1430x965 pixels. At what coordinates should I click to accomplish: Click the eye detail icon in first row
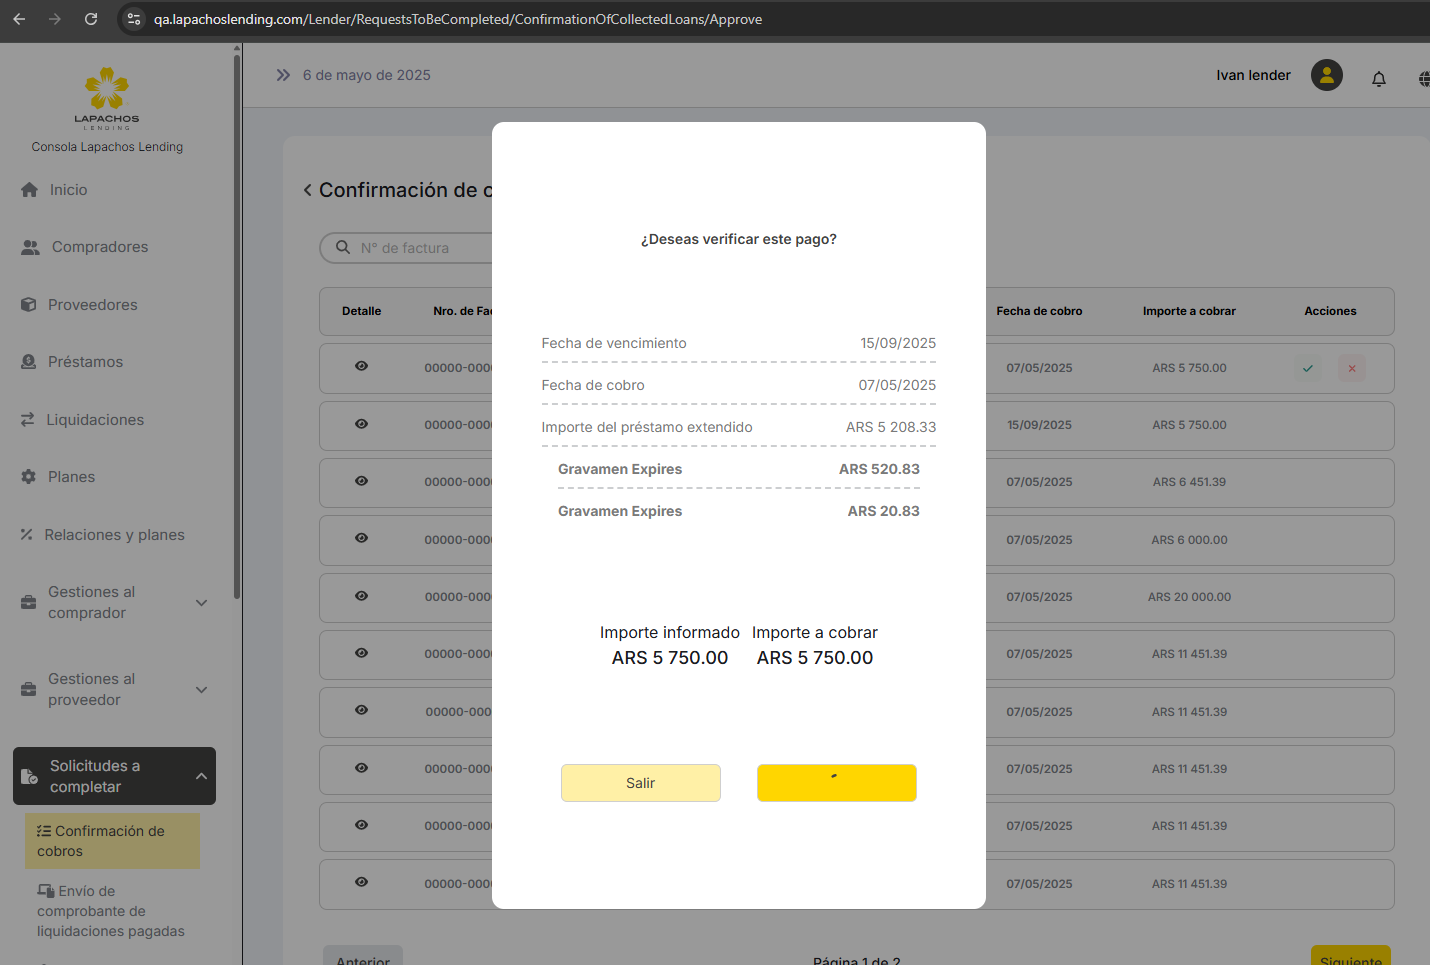click(361, 366)
